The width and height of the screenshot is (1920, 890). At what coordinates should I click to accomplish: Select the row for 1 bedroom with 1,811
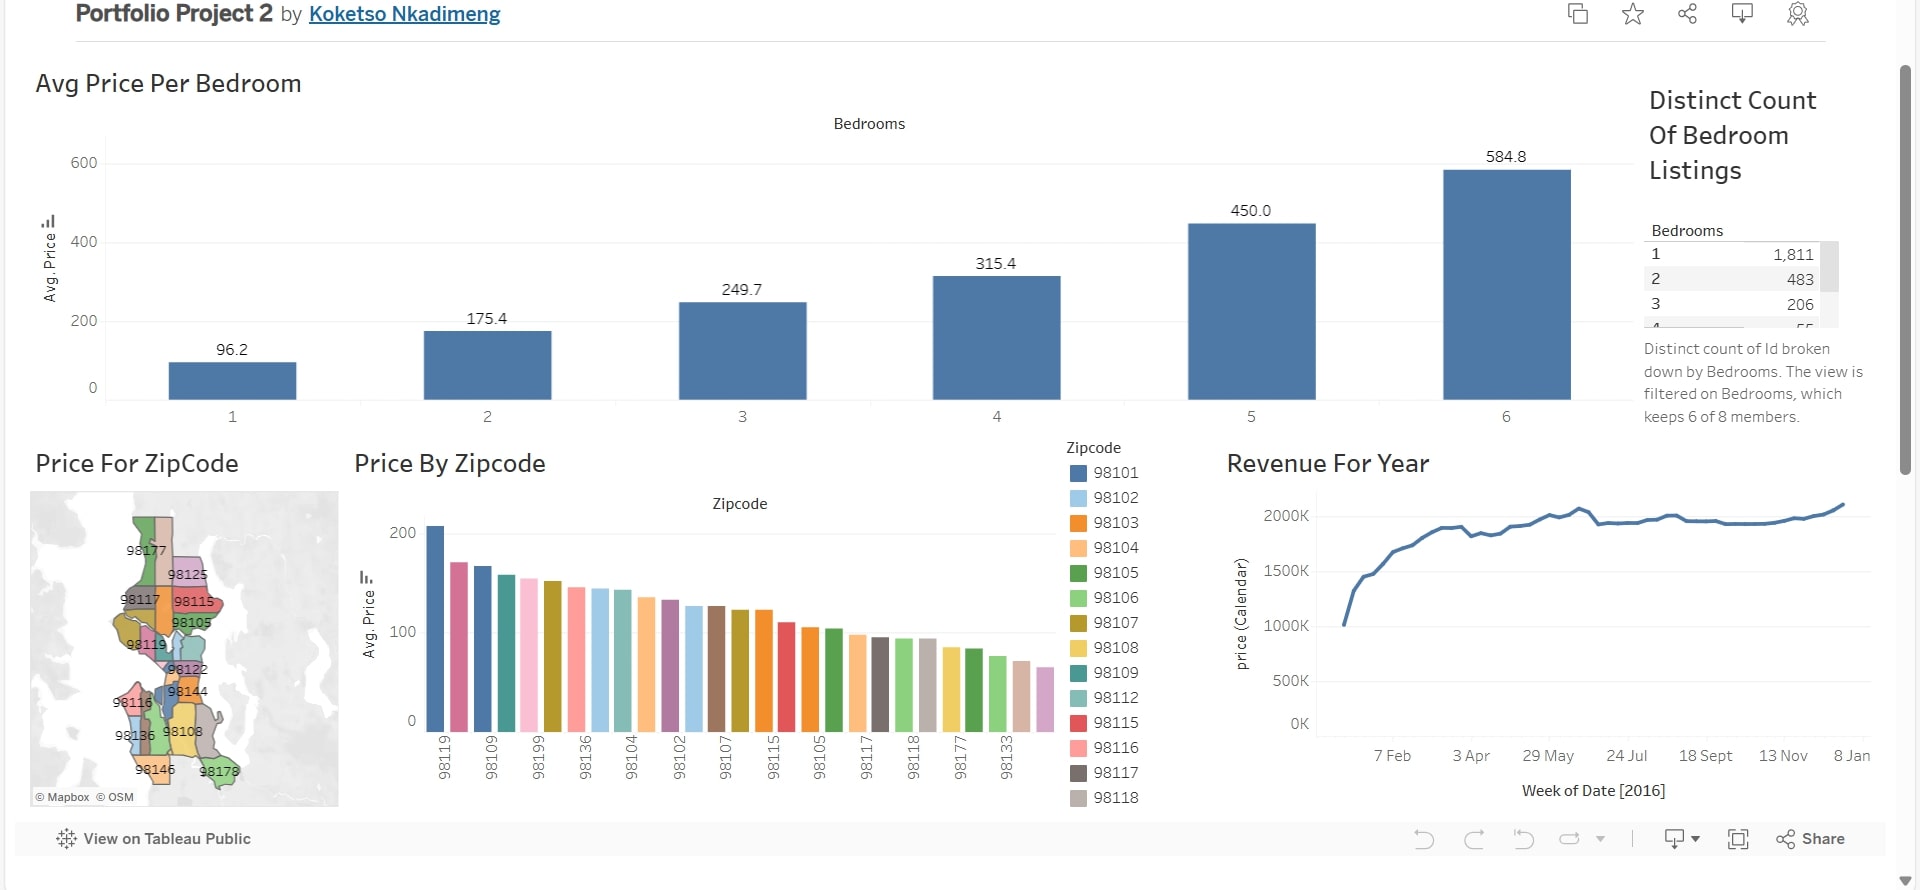1731,255
